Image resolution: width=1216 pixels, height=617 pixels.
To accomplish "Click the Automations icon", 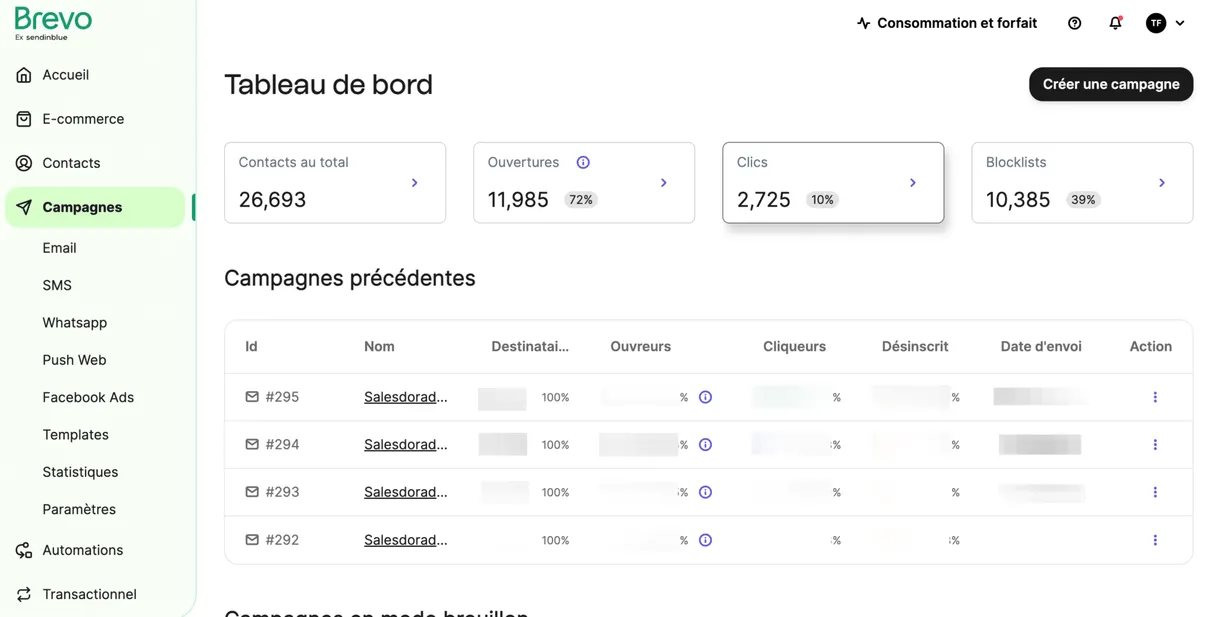I will point(24,550).
